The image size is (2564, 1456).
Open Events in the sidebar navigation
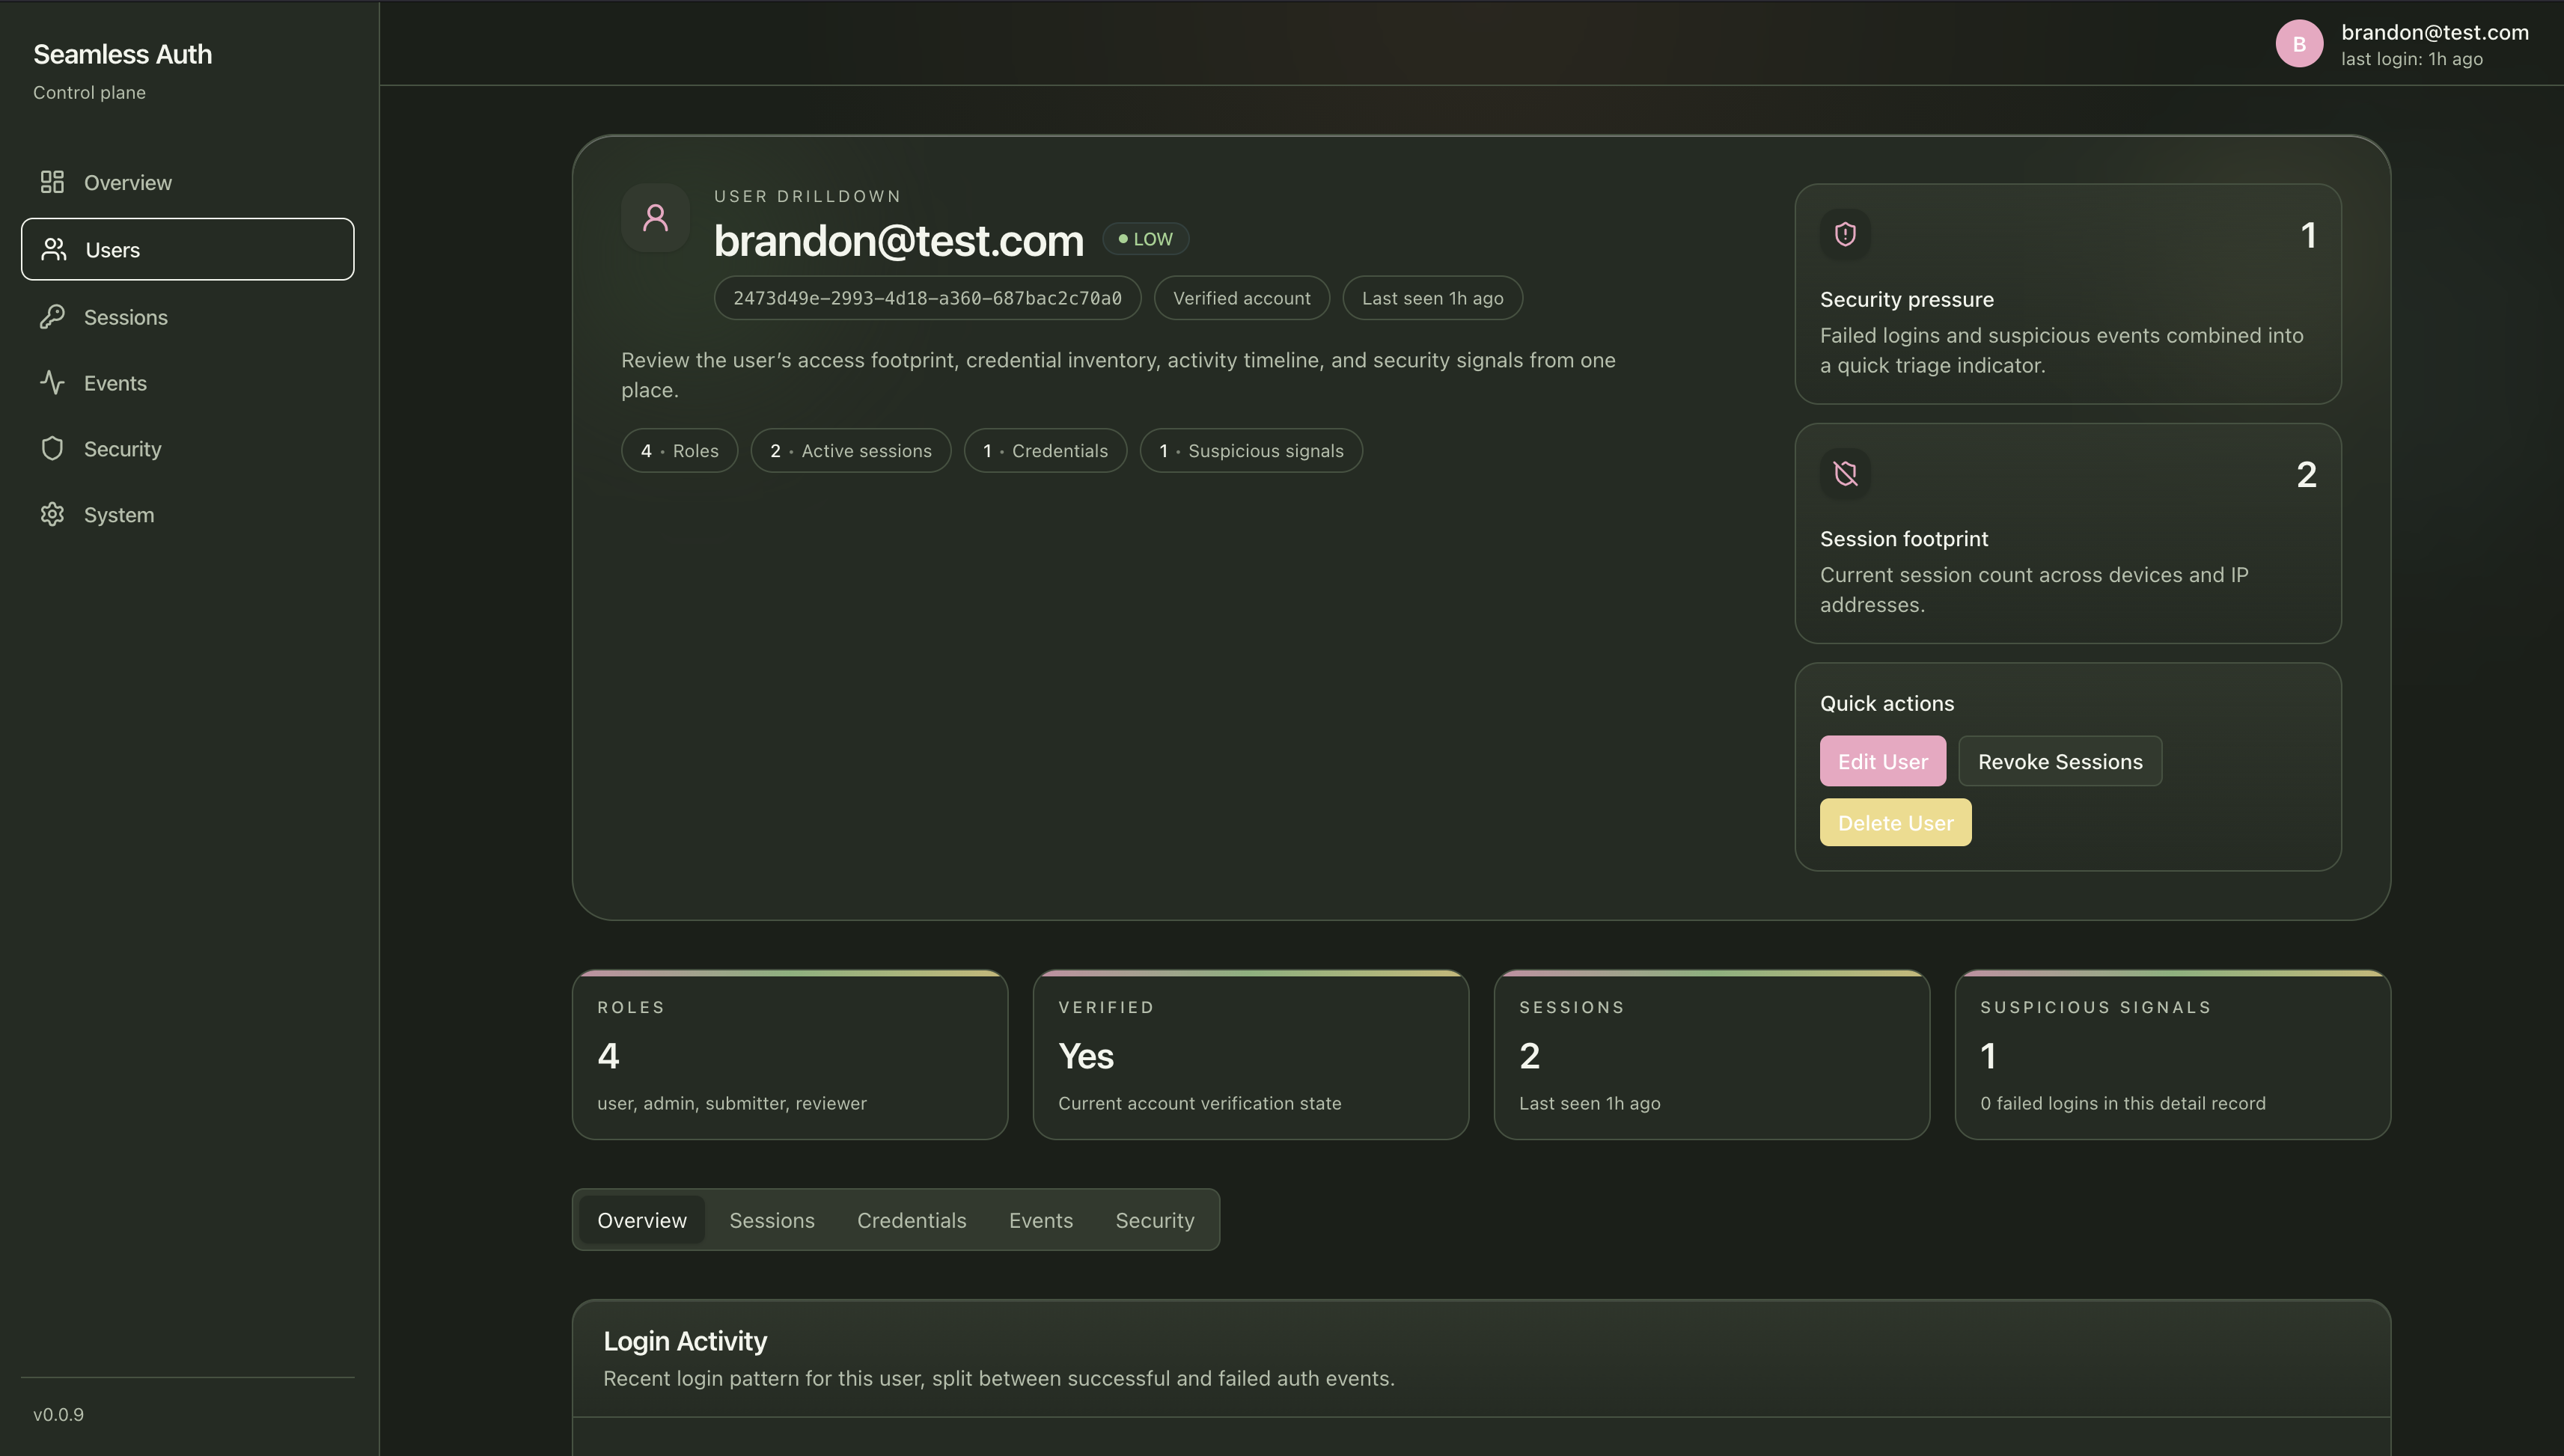tap(187, 382)
